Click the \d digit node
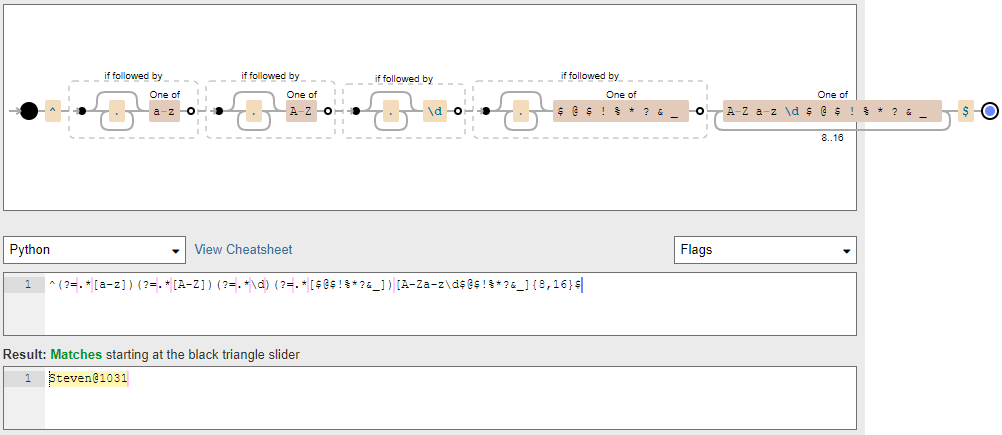1002x435 pixels. 434,111
